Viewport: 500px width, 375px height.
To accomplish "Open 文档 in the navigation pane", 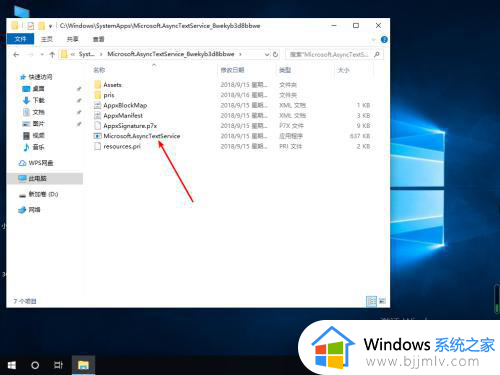I will click(38, 112).
